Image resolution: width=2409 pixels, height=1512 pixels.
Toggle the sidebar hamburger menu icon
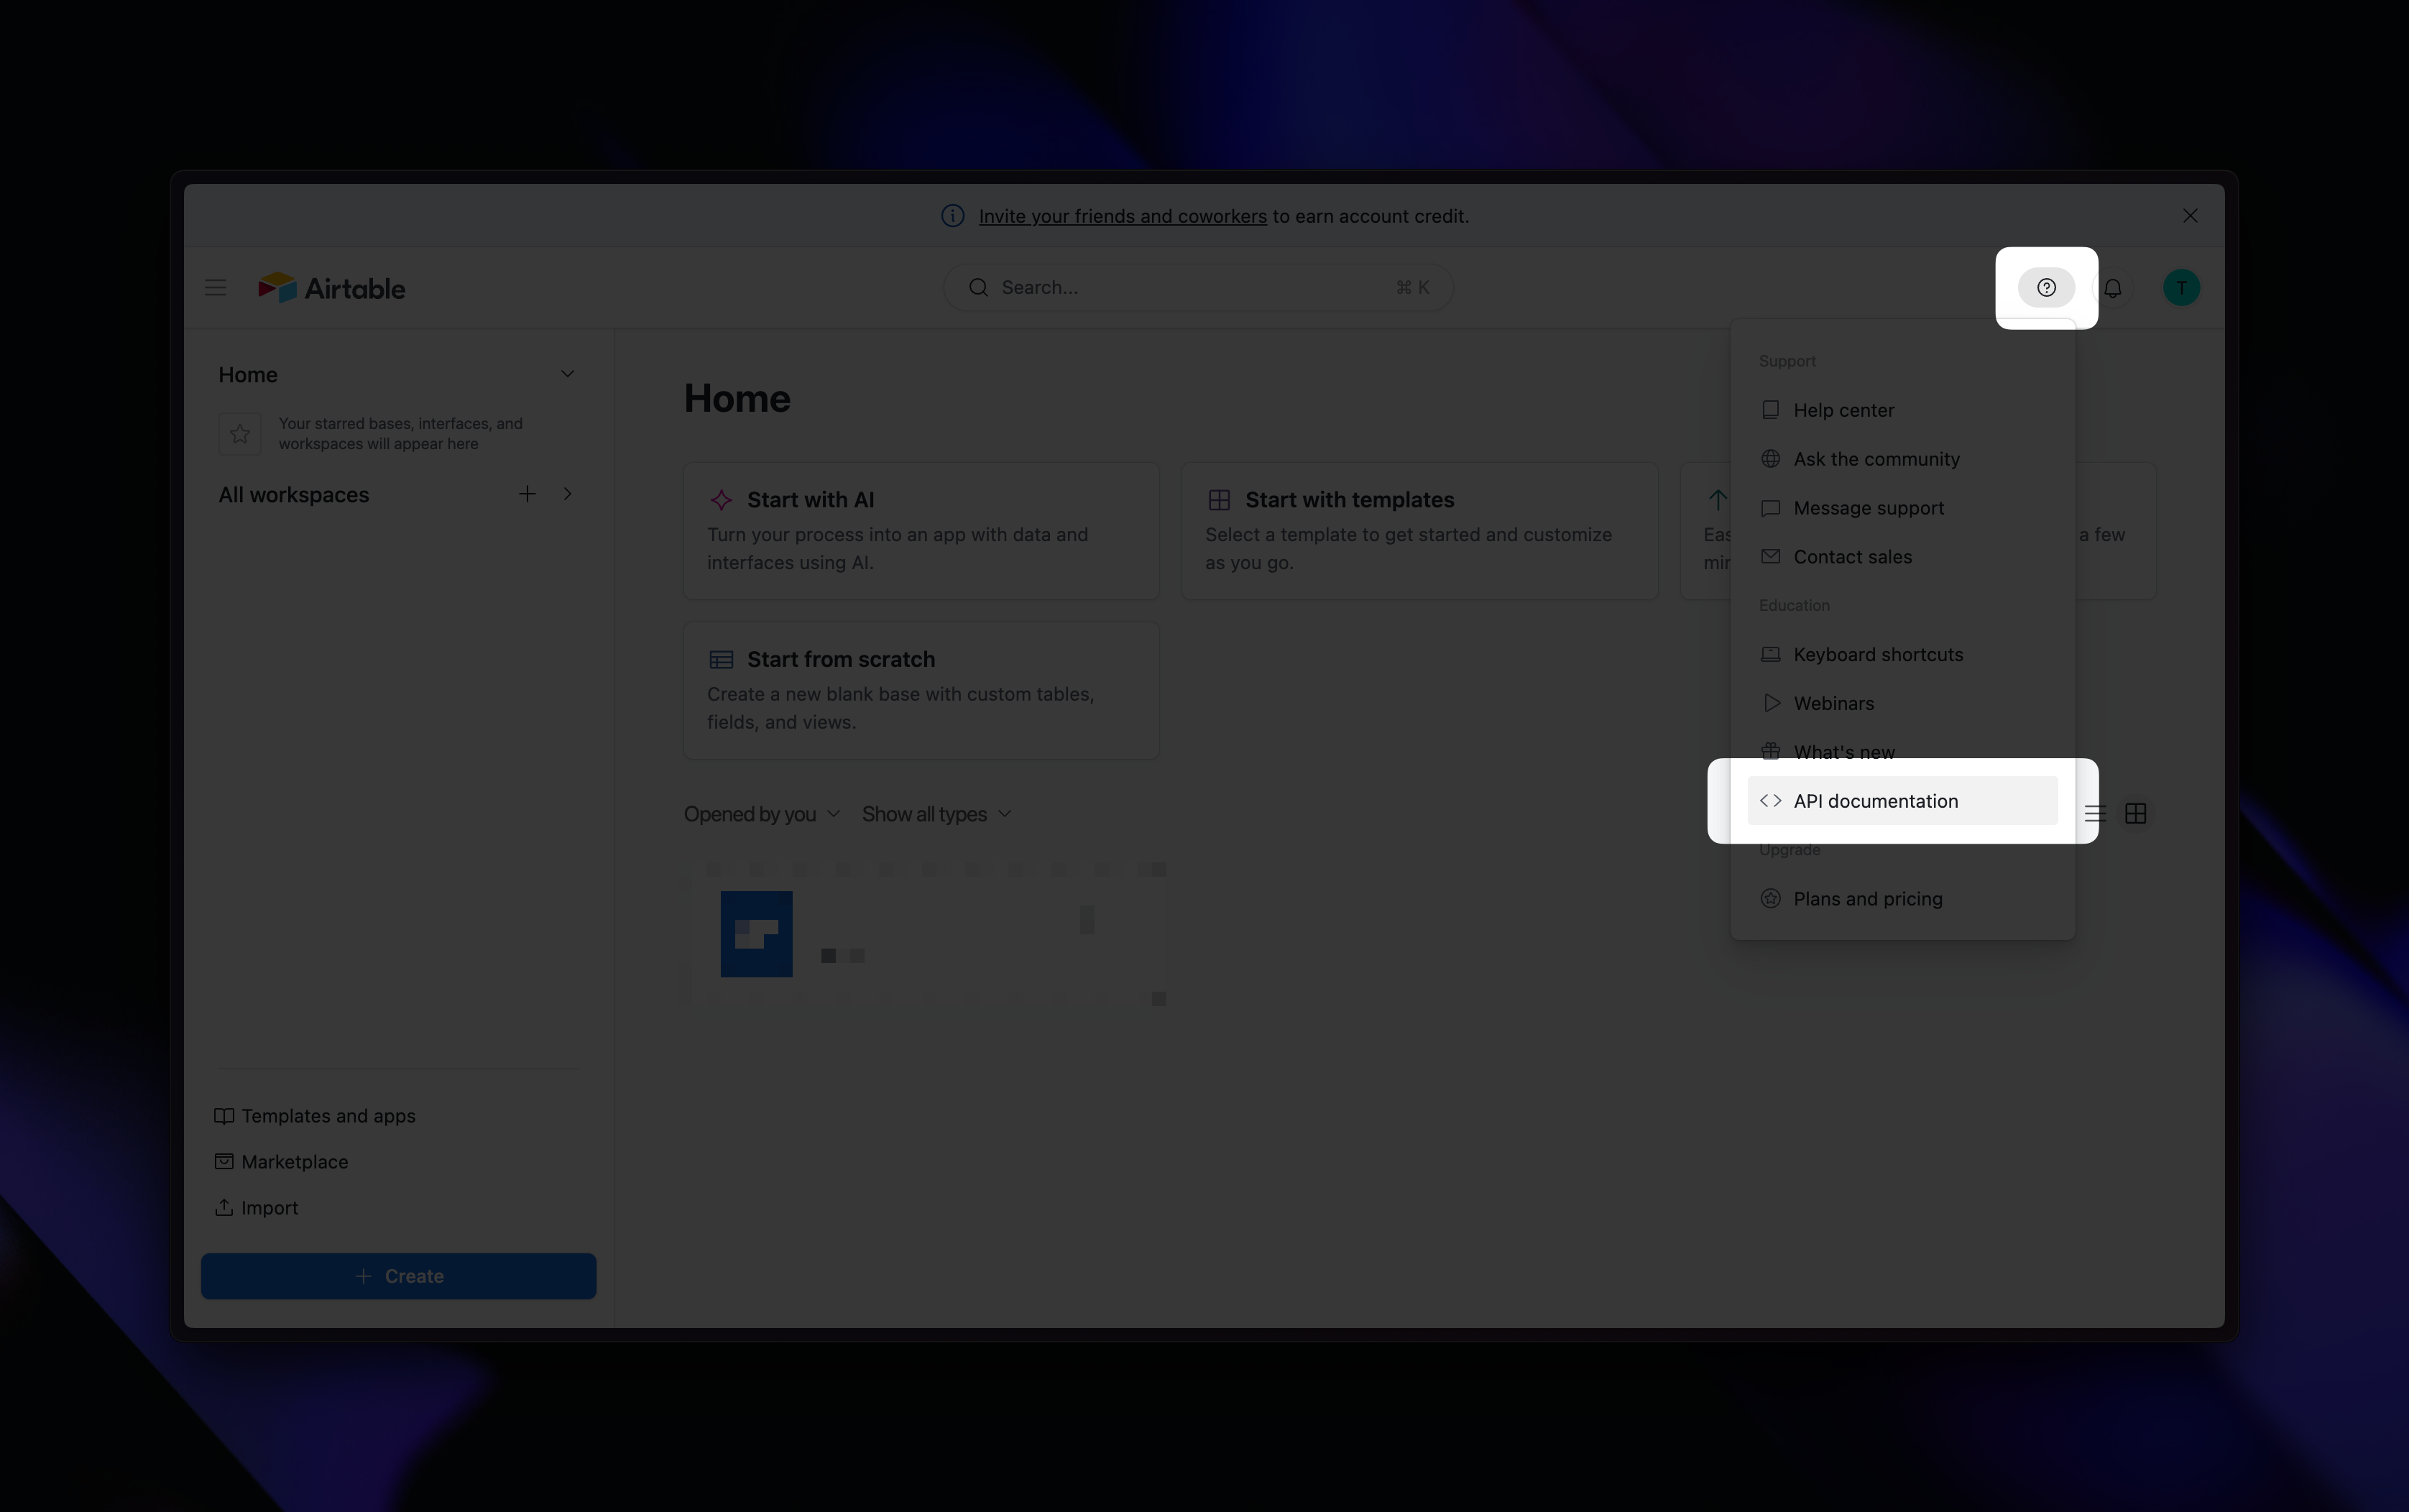215,288
